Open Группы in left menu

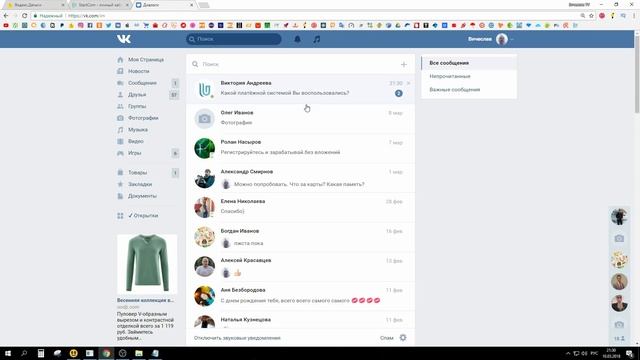(137, 106)
